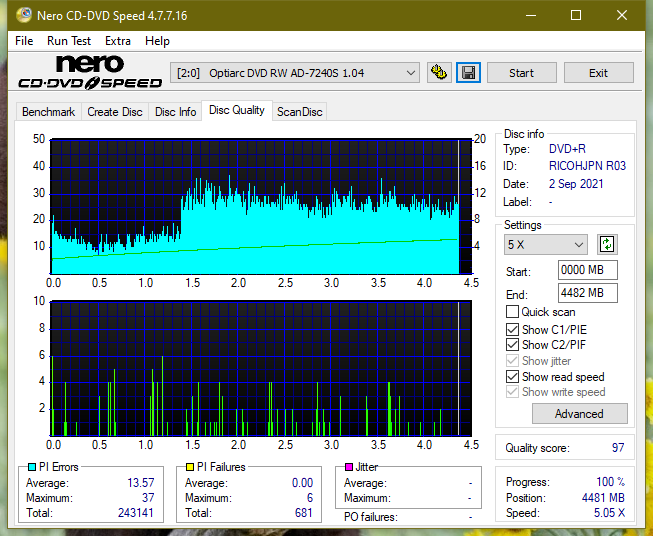
Task: Open the Run Test menu
Action: pyautogui.click(x=69, y=41)
